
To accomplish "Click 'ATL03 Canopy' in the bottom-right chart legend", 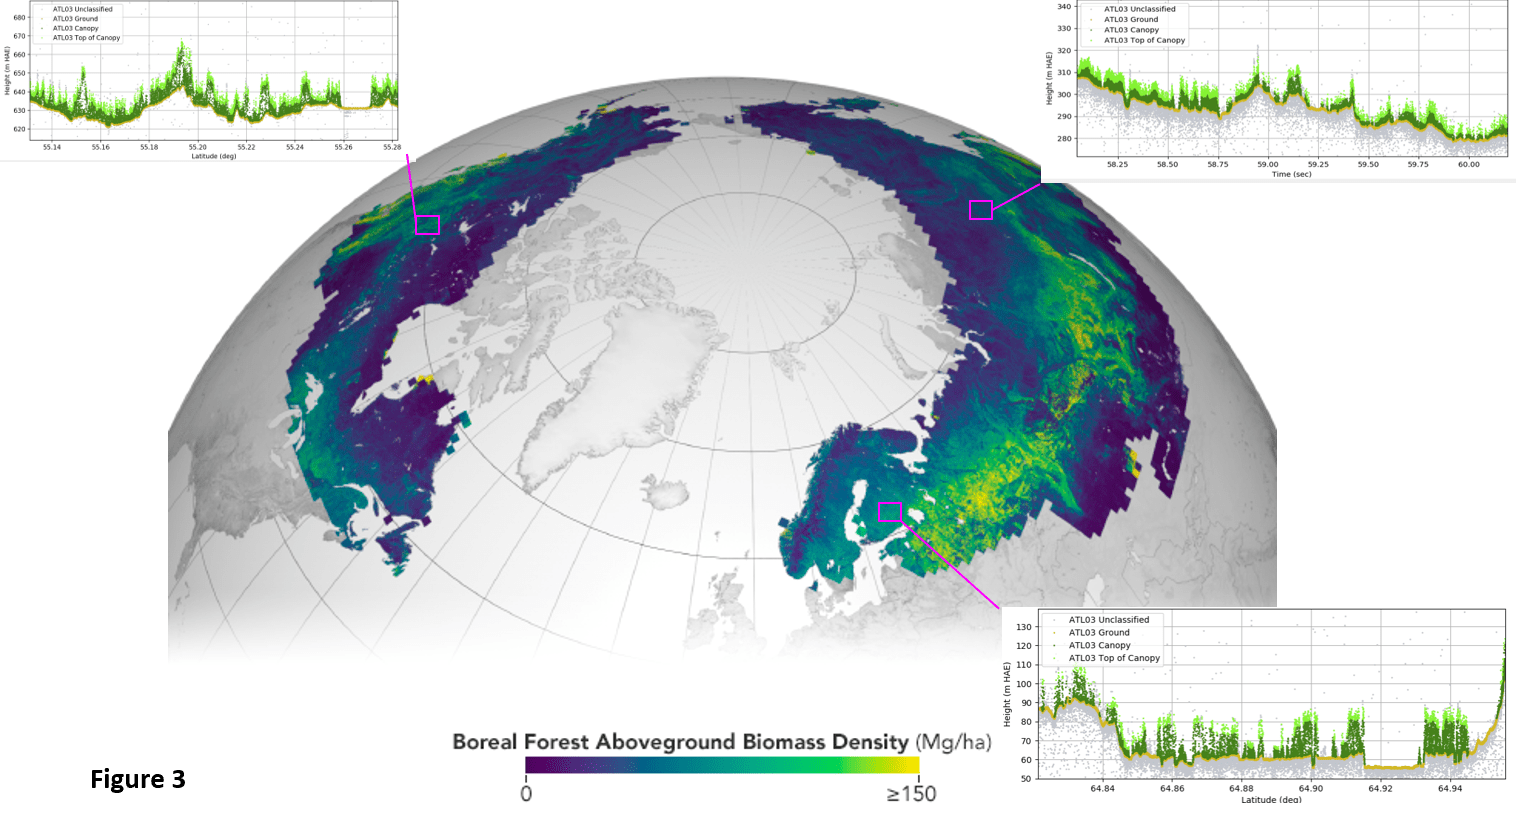I will 1100,645.
